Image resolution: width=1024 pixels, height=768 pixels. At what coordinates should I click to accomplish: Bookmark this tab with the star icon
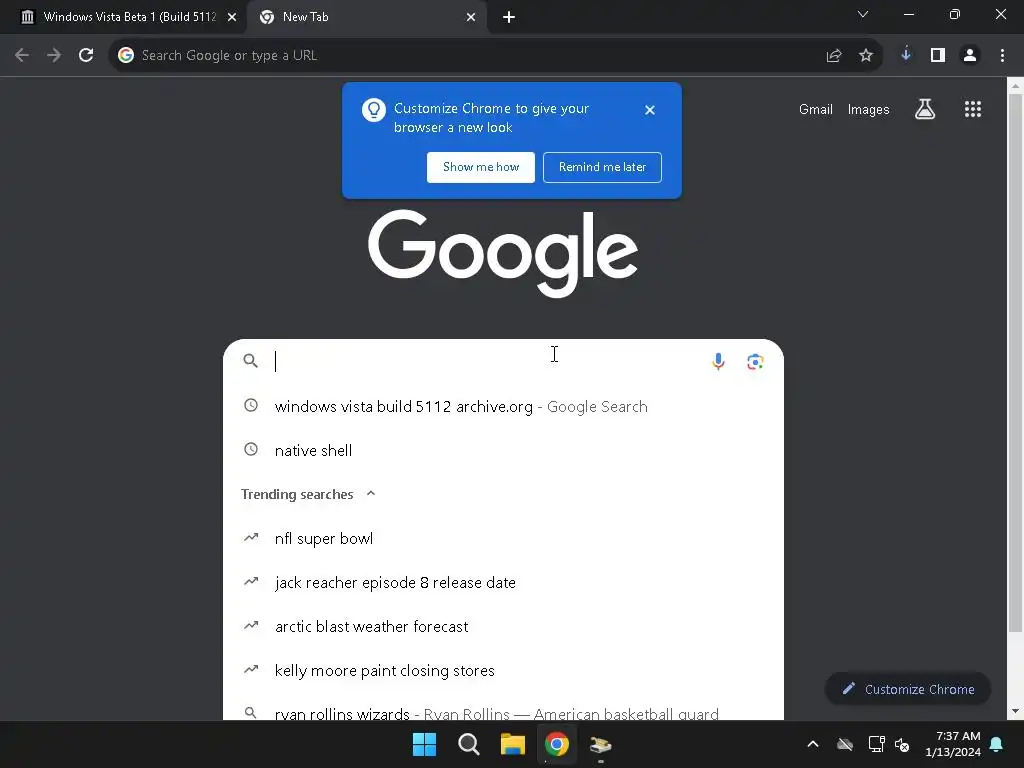pos(866,56)
